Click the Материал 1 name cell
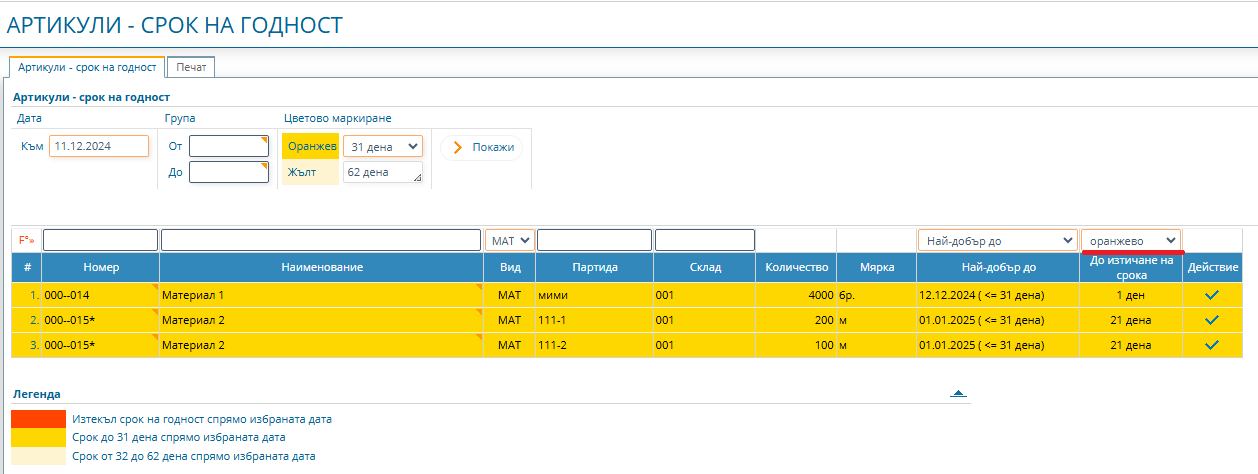Screen dimensions: 1258x474 pyautogui.click(x=321, y=296)
